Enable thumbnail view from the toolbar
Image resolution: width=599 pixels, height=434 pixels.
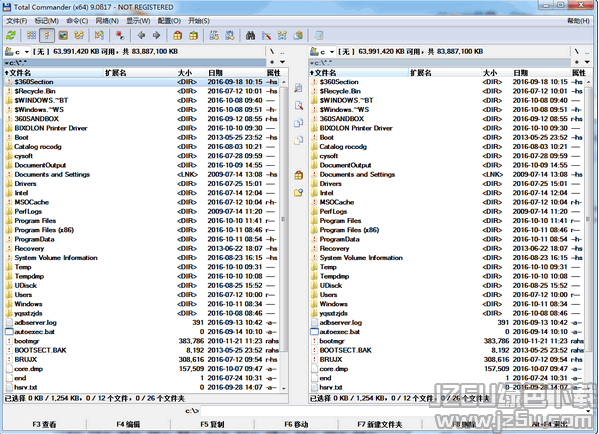coord(63,36)
